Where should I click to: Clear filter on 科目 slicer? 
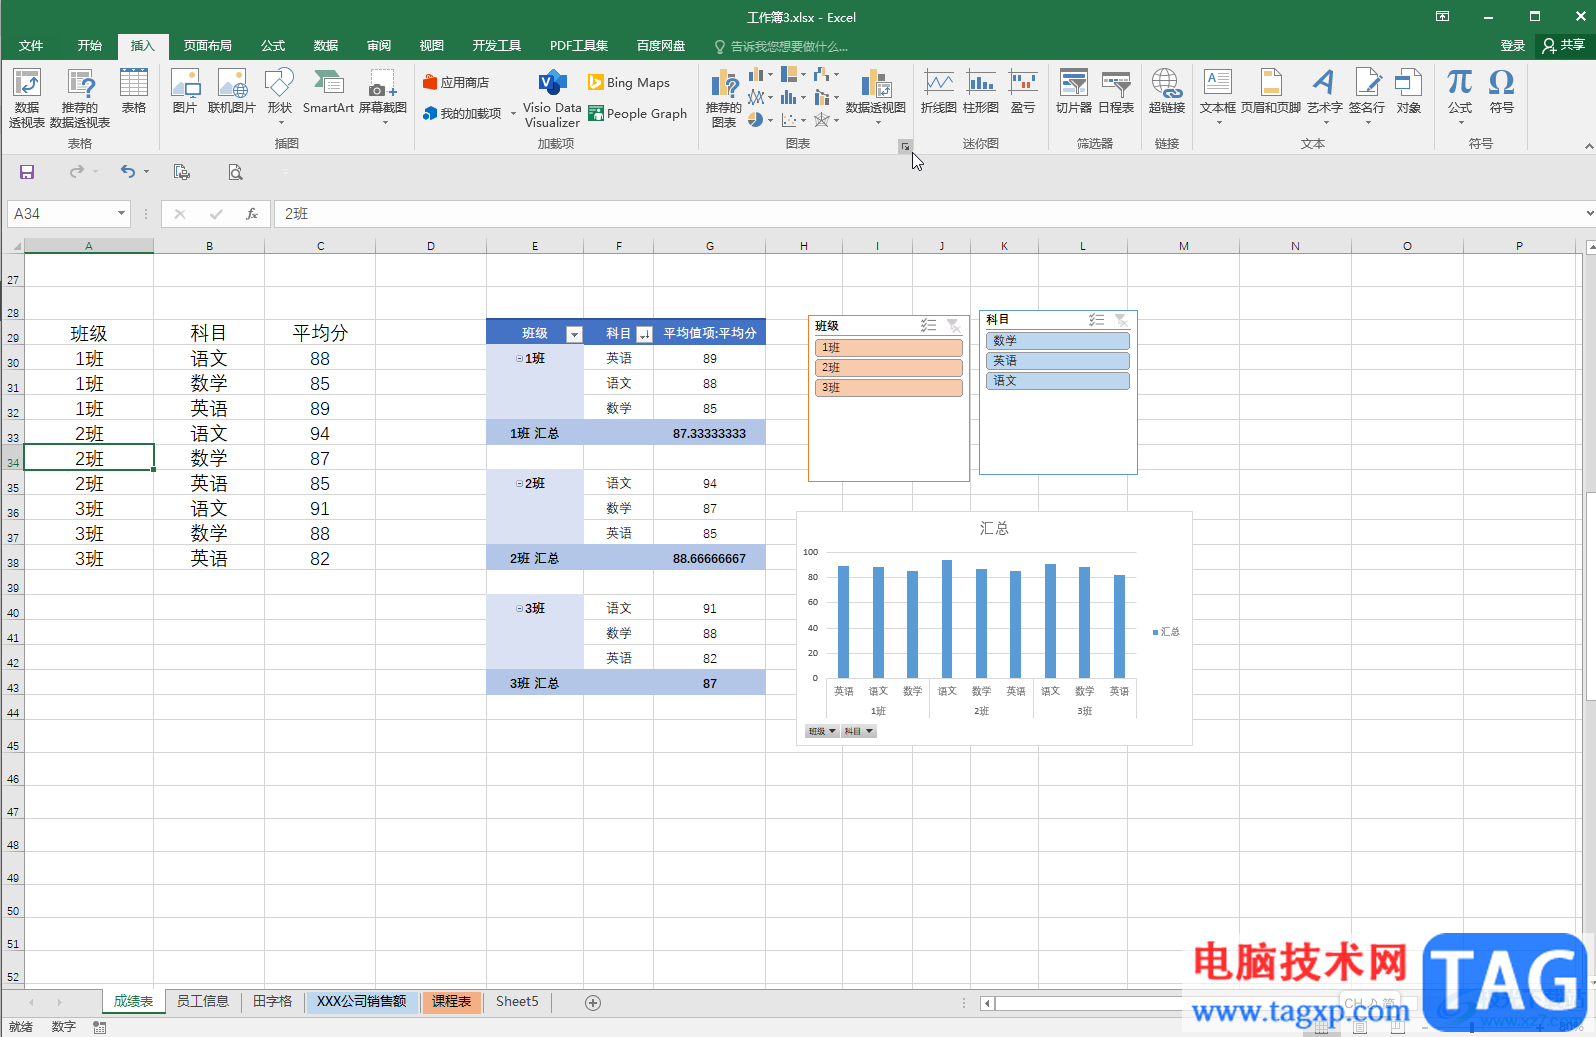click(x=1122, y=320)
